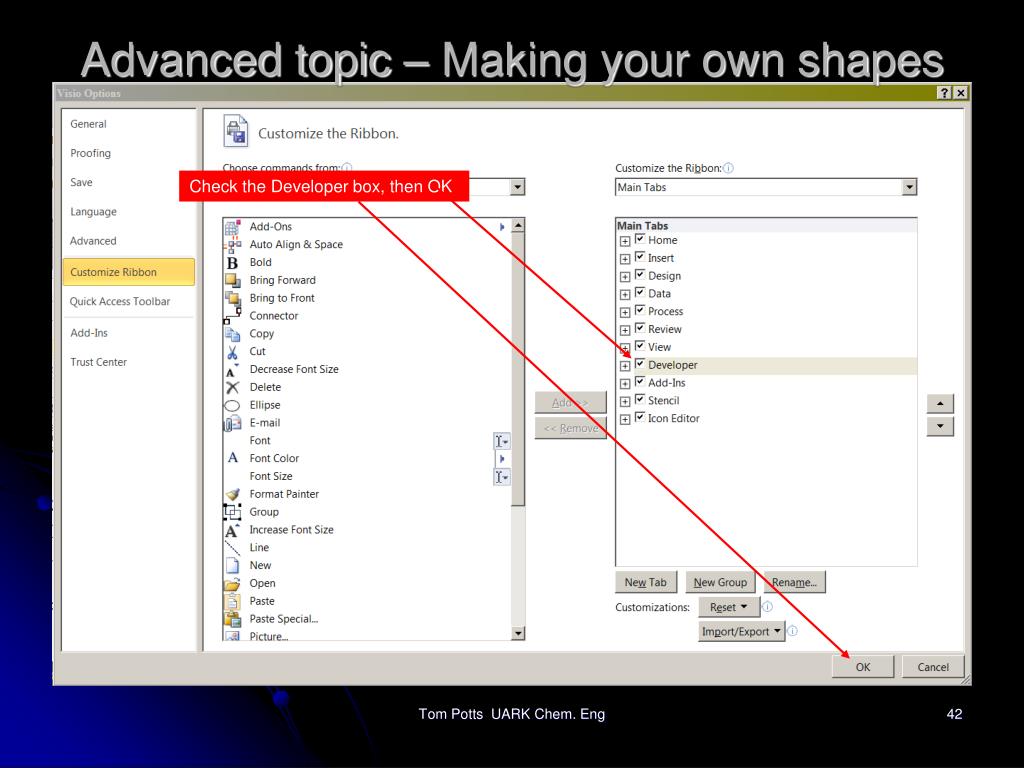Toggle the Home tab checkbox
1024x768 pixels.
[640, 239]
